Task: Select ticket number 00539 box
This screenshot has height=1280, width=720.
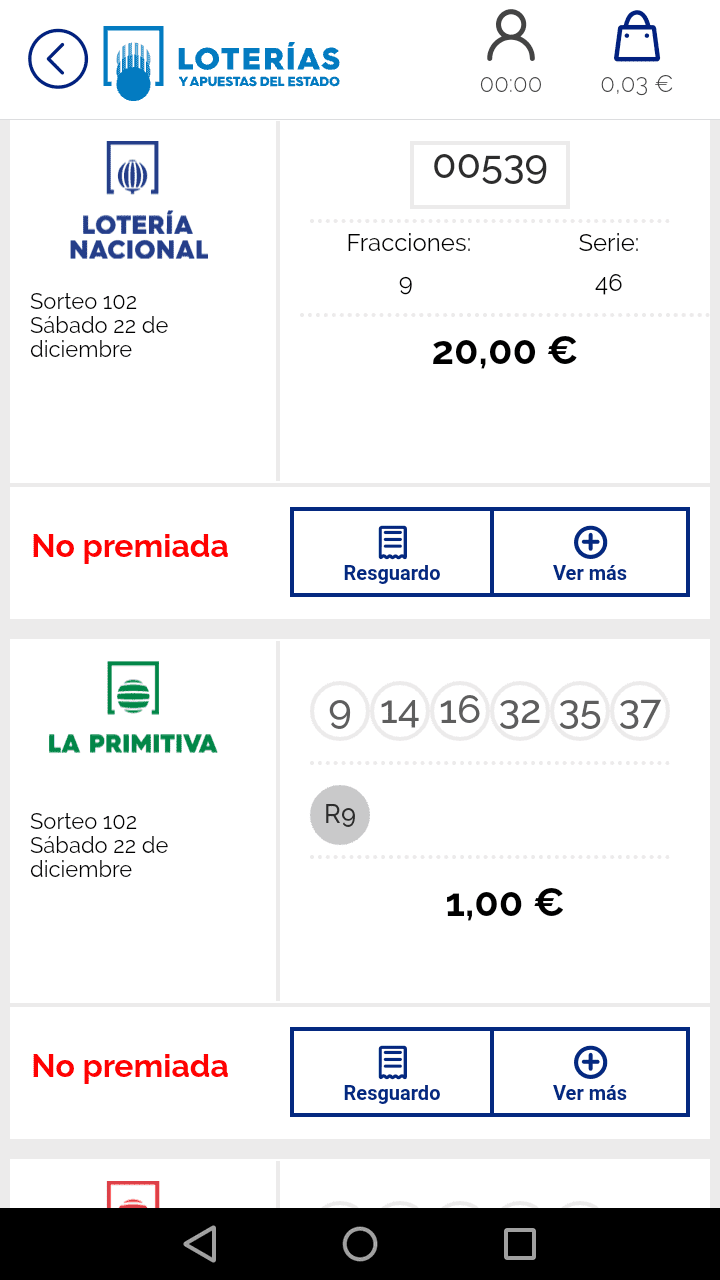Action: tap(490, 174)
